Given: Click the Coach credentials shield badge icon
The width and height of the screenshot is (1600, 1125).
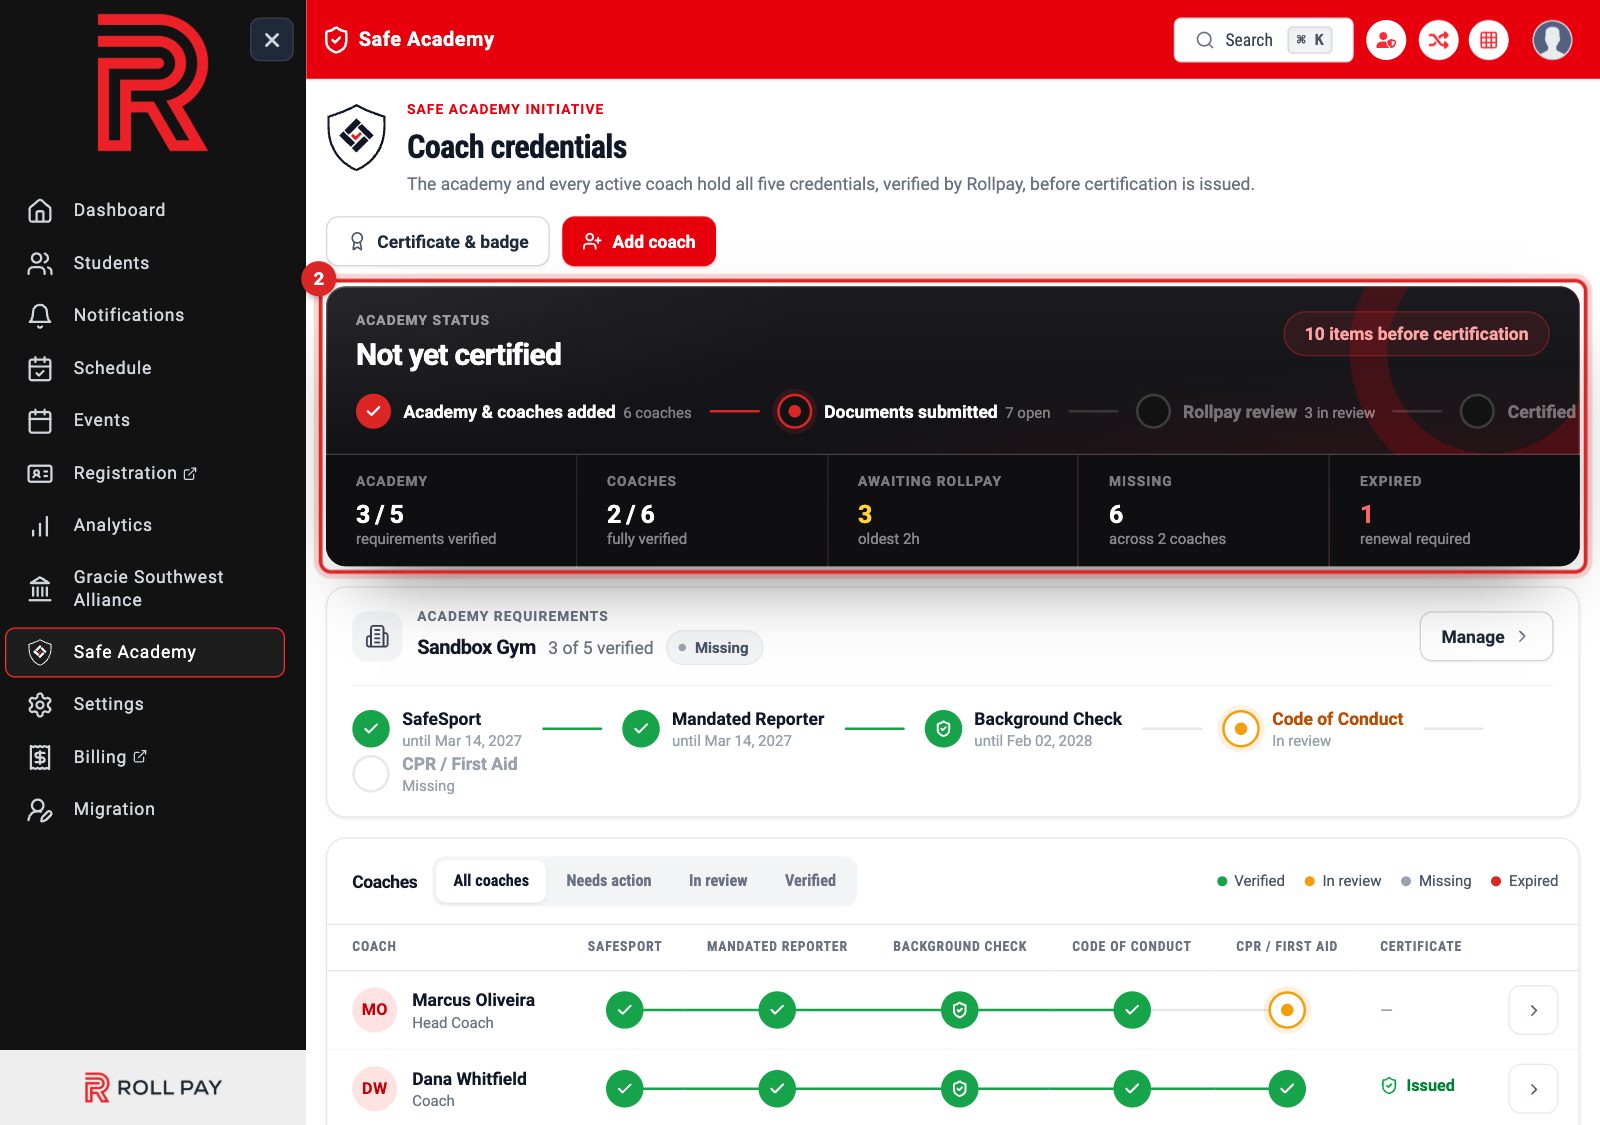Looking at the screenshot, I should (x=357, y=137).
